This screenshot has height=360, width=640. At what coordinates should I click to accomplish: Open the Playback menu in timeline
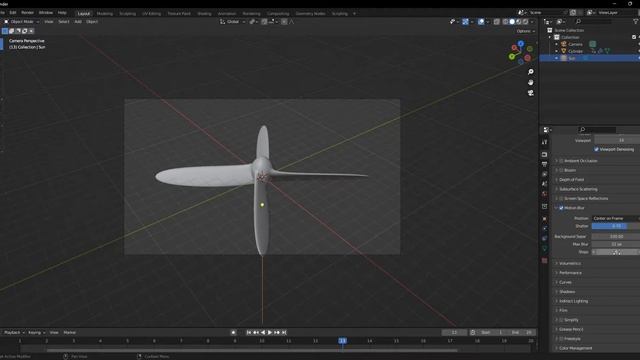click(x=14, y=333)
